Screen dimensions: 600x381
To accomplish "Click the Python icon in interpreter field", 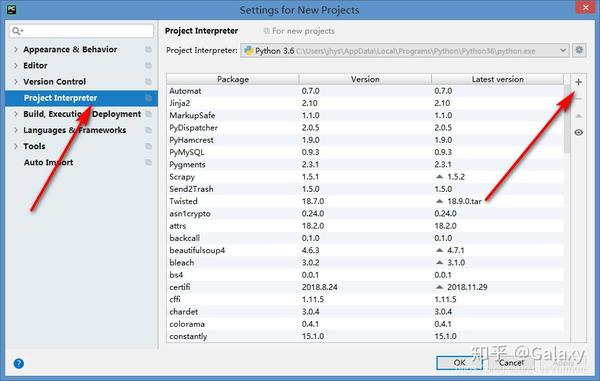I will pyautogui.click(x=249, y=50).
